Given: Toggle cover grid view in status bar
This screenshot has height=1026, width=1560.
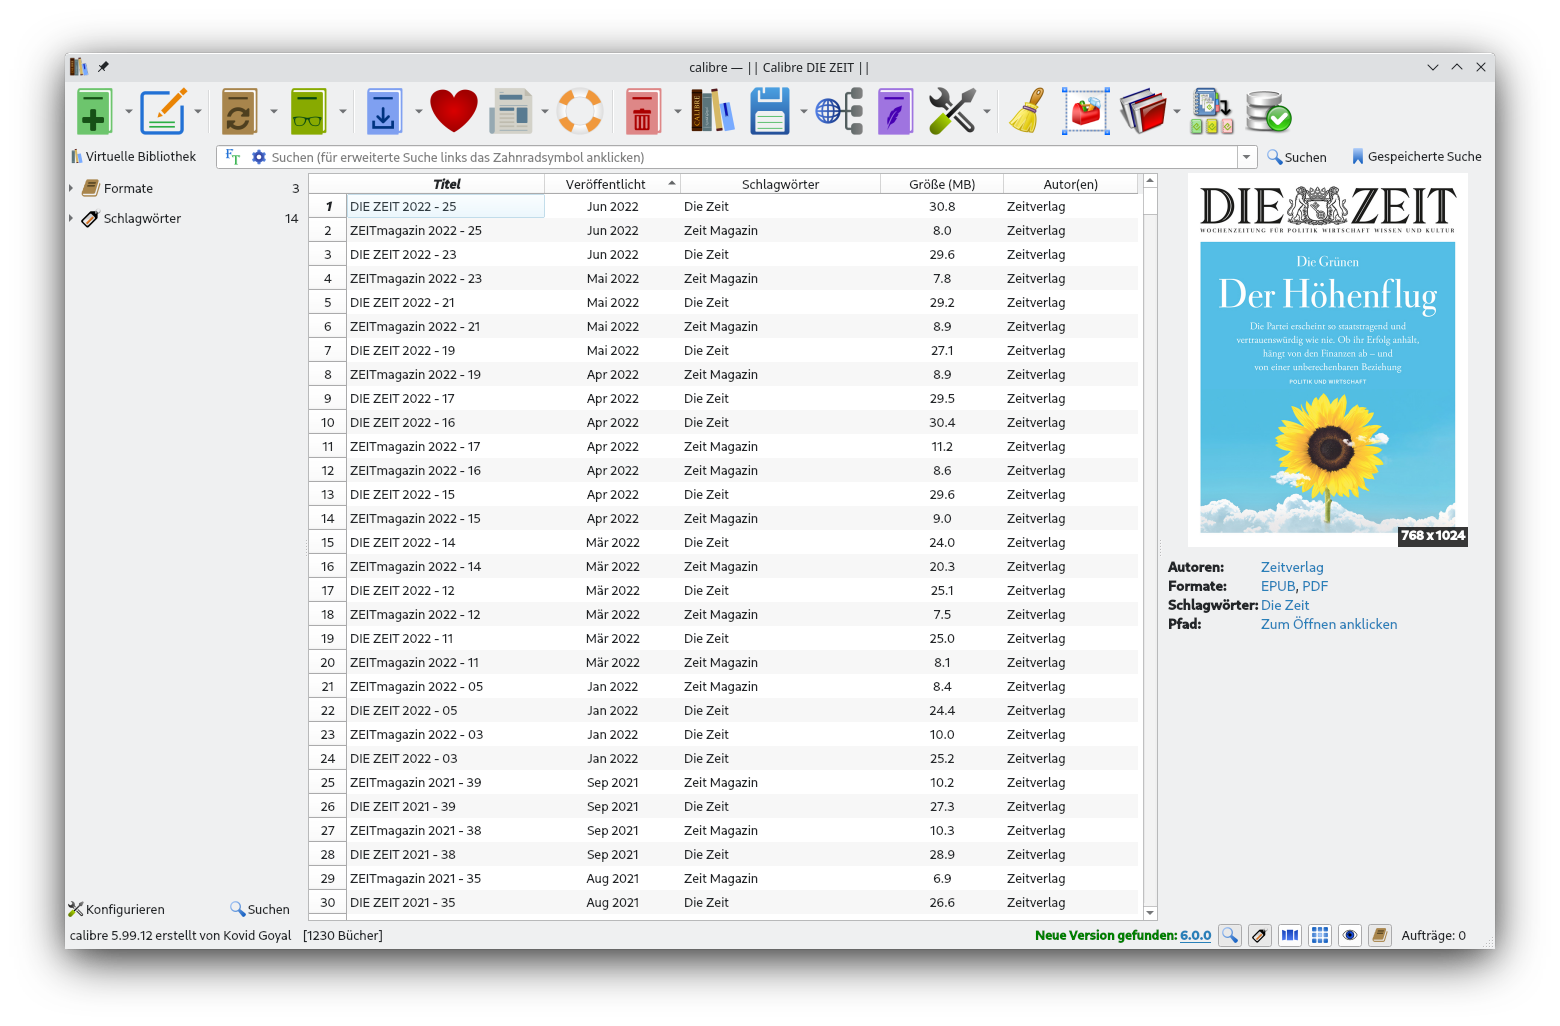Looking at the screenshot, I should (x=1320, y=935).
